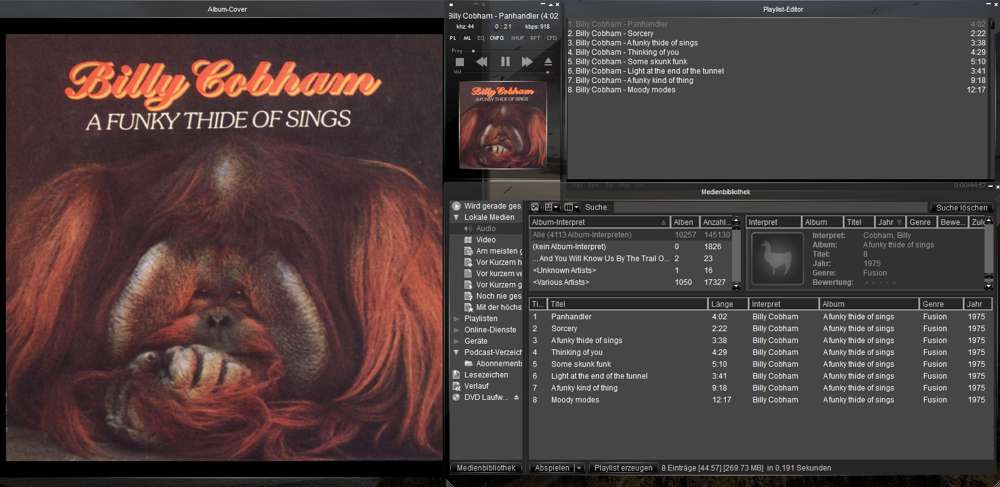The height and width of the screenshot is (487, 1000).
Task: Sort the track list by Länge column
Action: [x=726, y=304]
